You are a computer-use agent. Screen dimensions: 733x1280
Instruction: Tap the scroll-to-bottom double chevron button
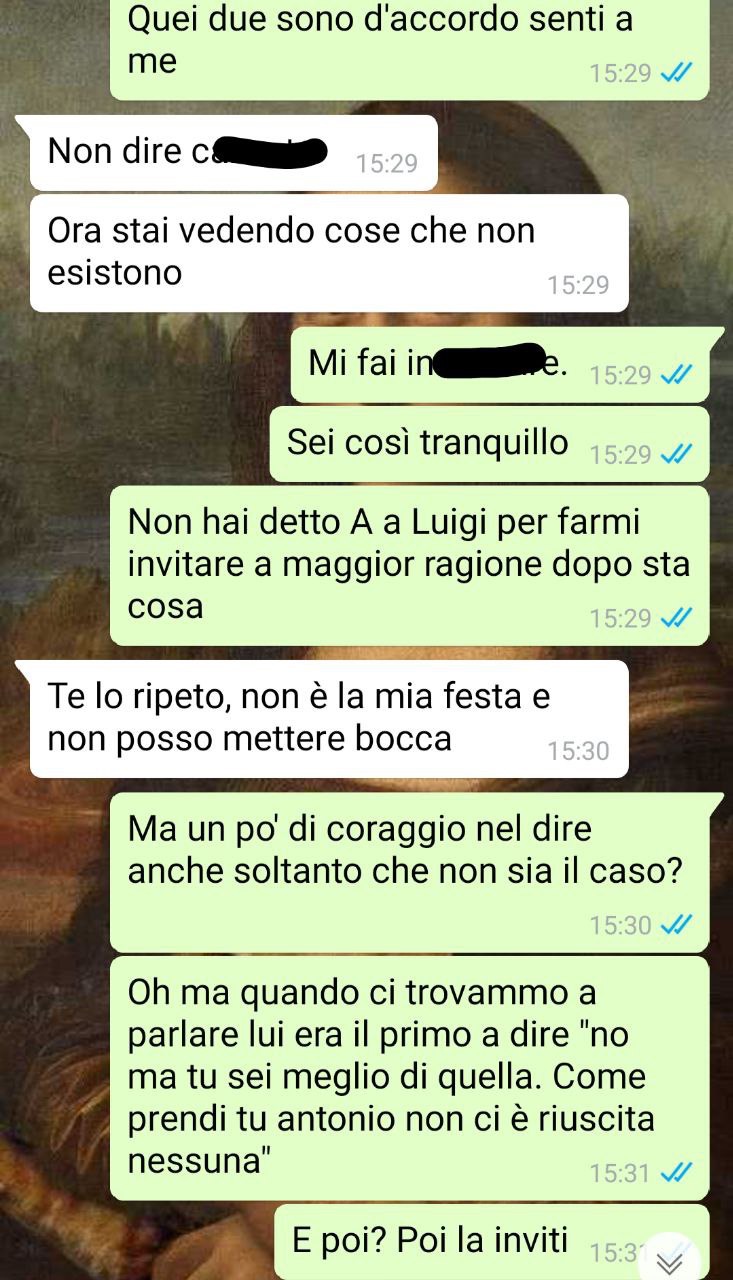tap(669, 1260)
